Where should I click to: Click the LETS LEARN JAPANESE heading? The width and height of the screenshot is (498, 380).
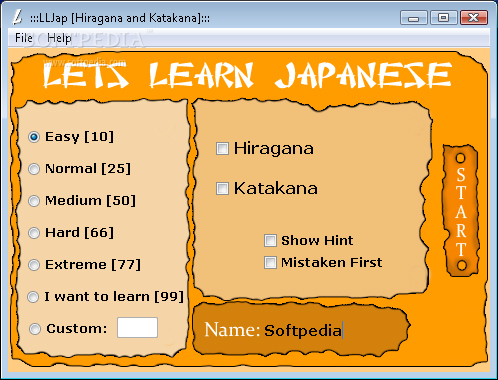pyautogui.click(x=247, y=75)
